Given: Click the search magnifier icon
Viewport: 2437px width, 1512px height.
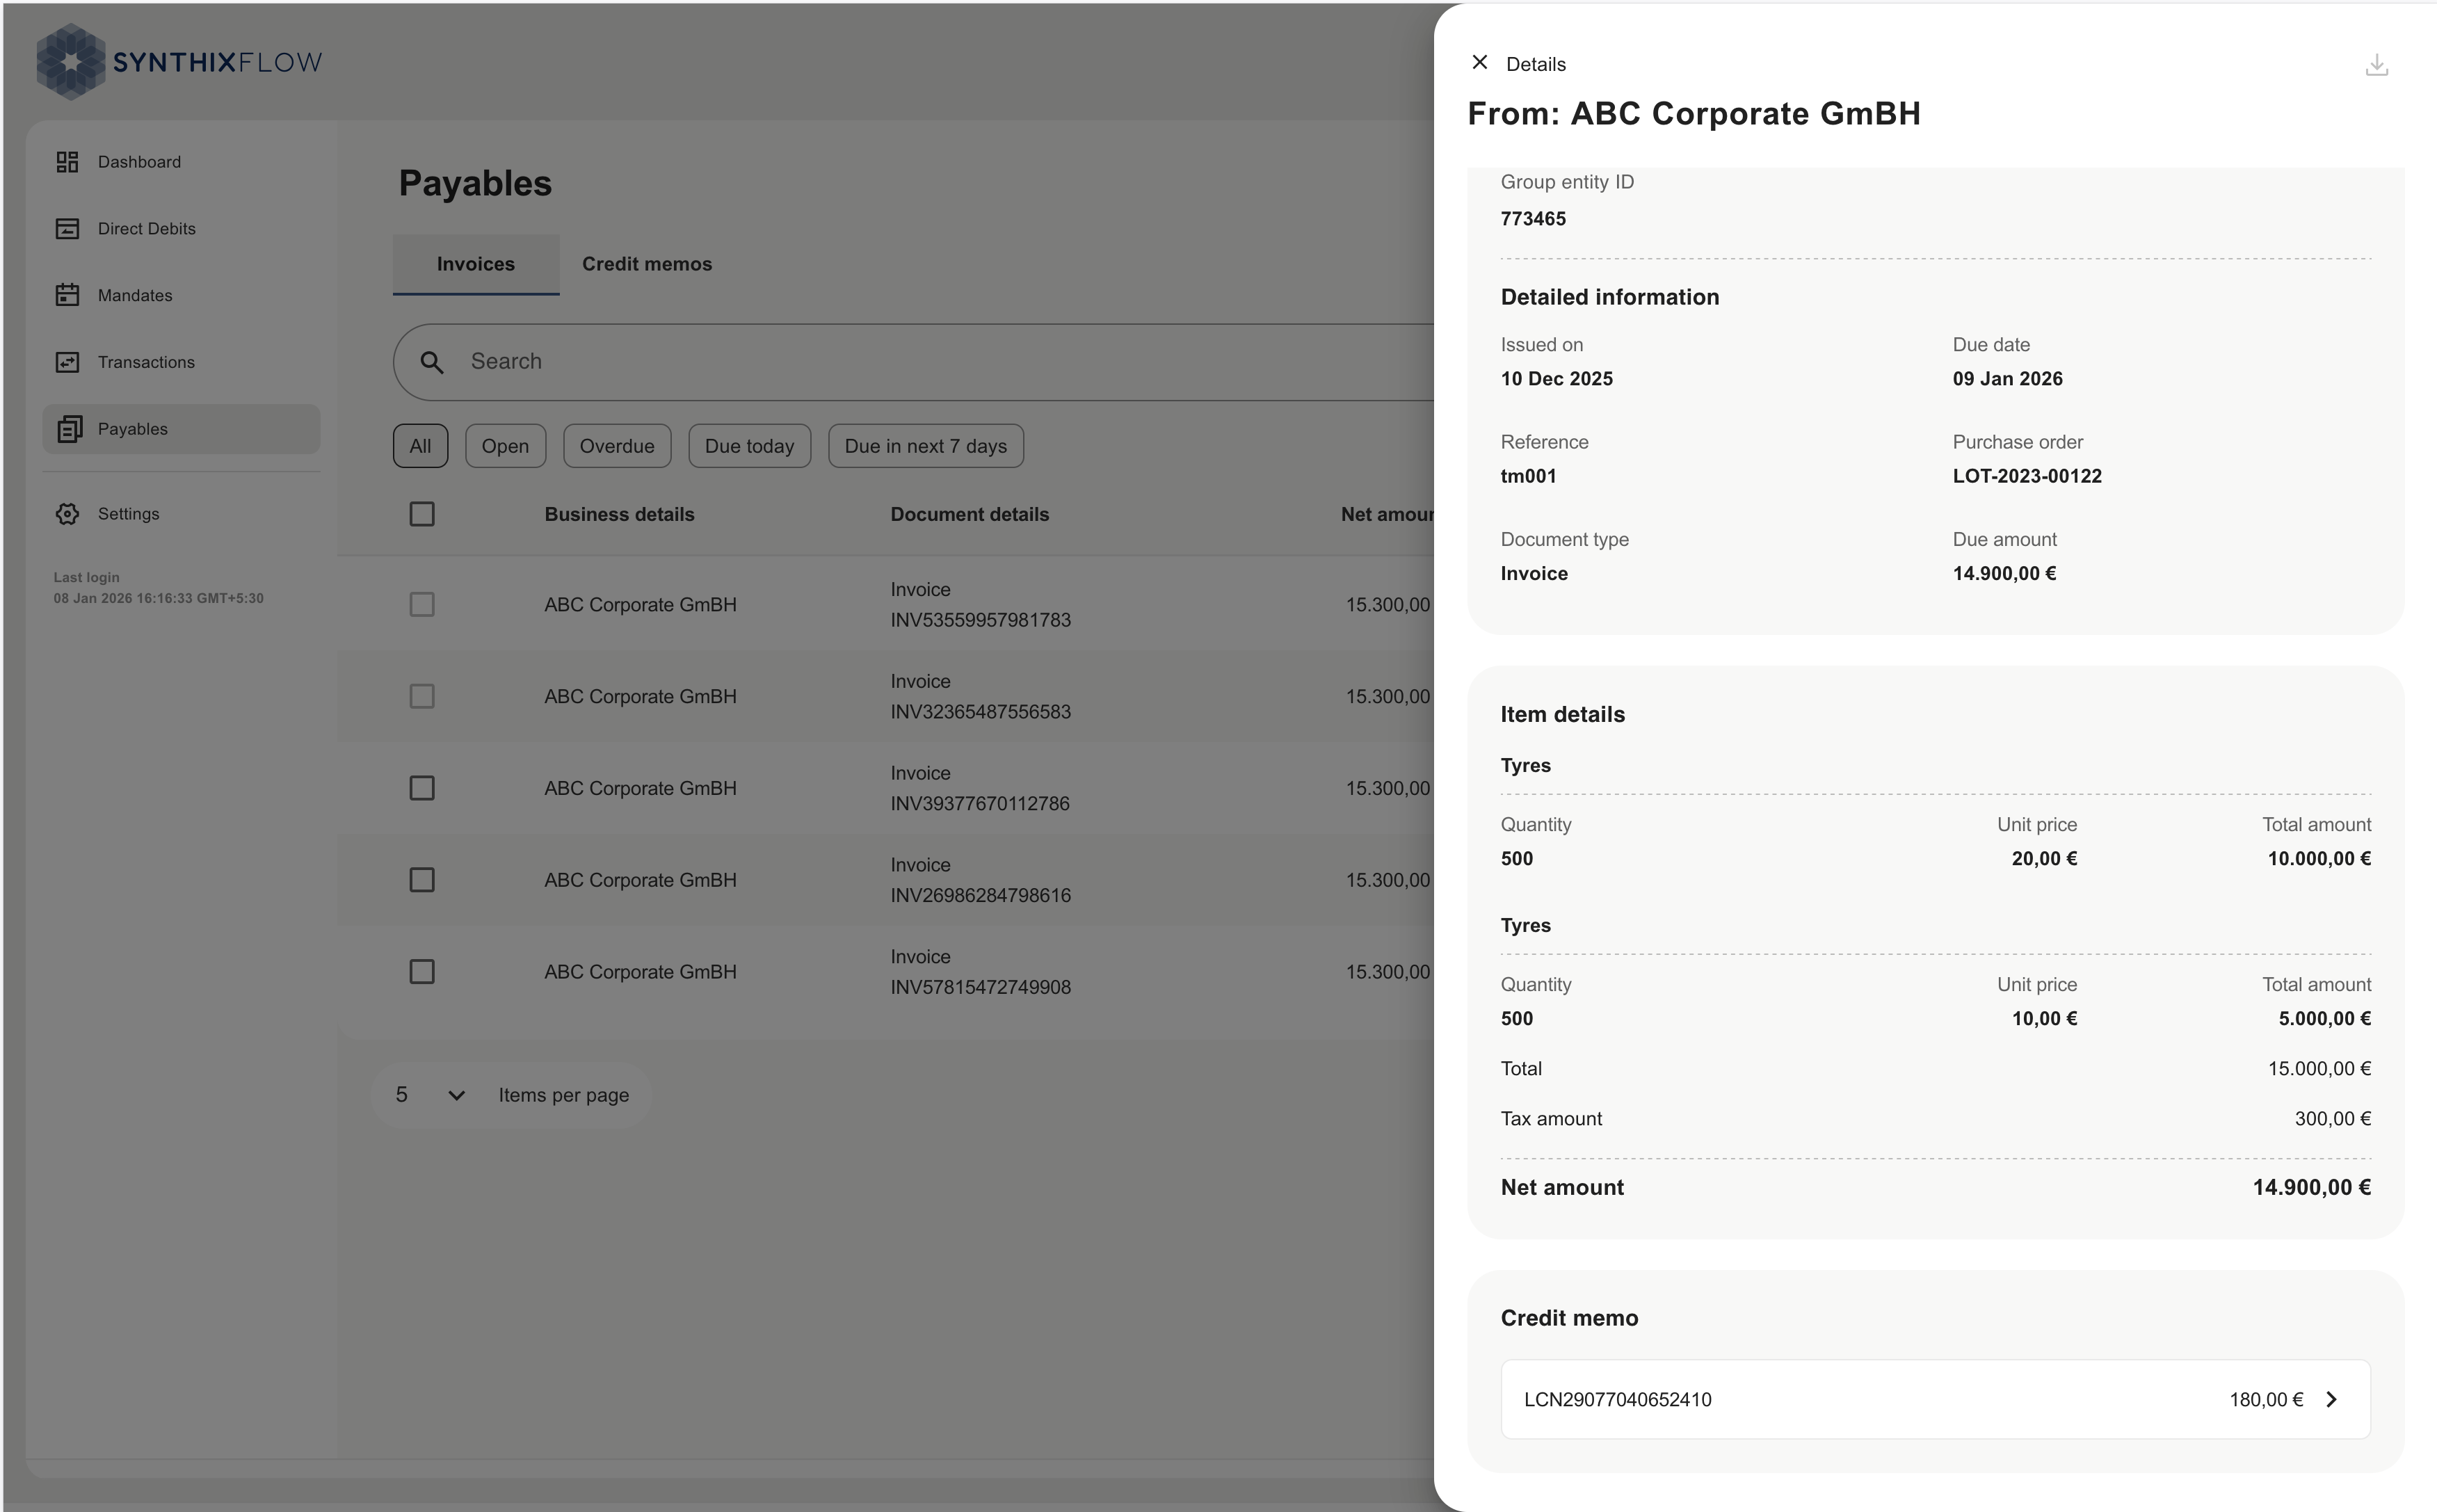Looking at the screenshot, I should click(431, 362).
